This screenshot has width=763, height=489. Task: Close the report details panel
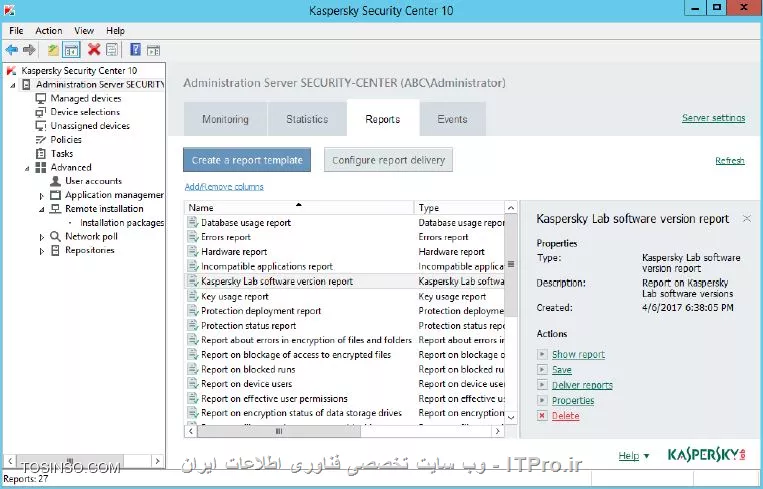tap(746, 218)
